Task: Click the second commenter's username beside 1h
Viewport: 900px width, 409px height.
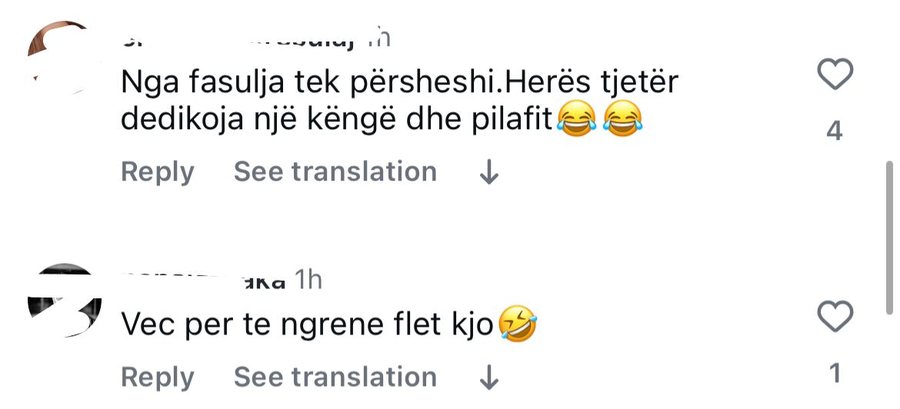Action: click(x=200, y=280)
